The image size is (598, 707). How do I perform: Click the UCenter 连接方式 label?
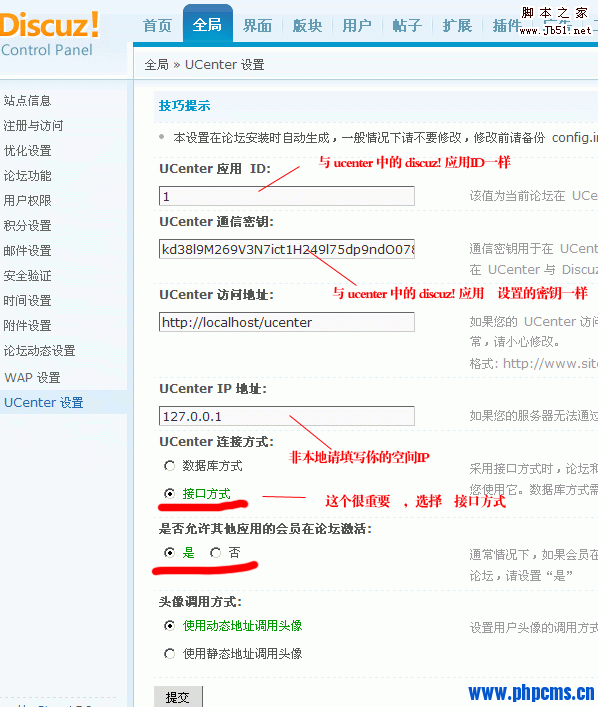tap(216, 441)
